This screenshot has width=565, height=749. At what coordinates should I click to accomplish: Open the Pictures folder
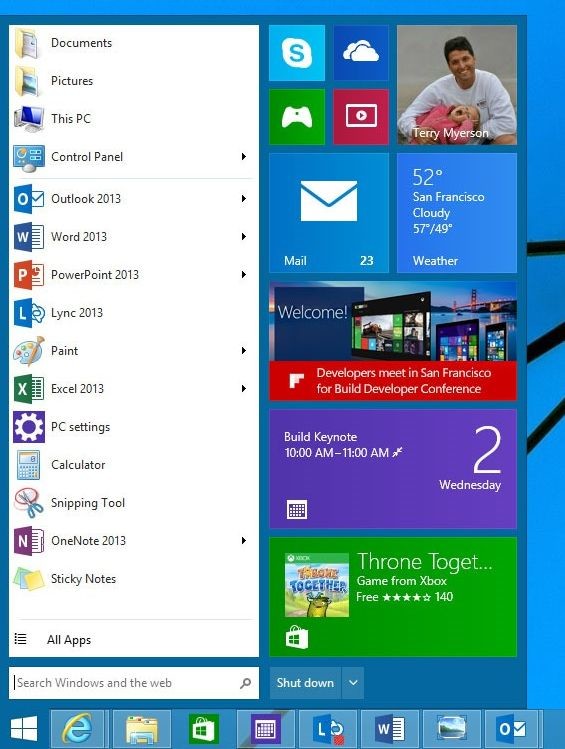point(133,81)
